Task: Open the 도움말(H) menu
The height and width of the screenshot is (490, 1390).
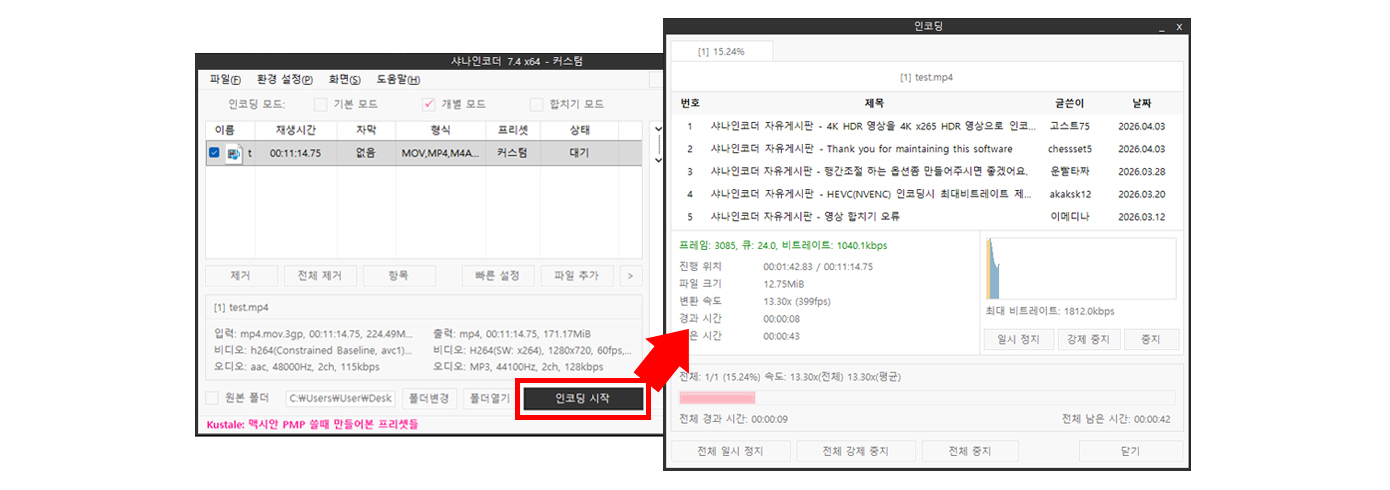Action: [x=398, y=80]
